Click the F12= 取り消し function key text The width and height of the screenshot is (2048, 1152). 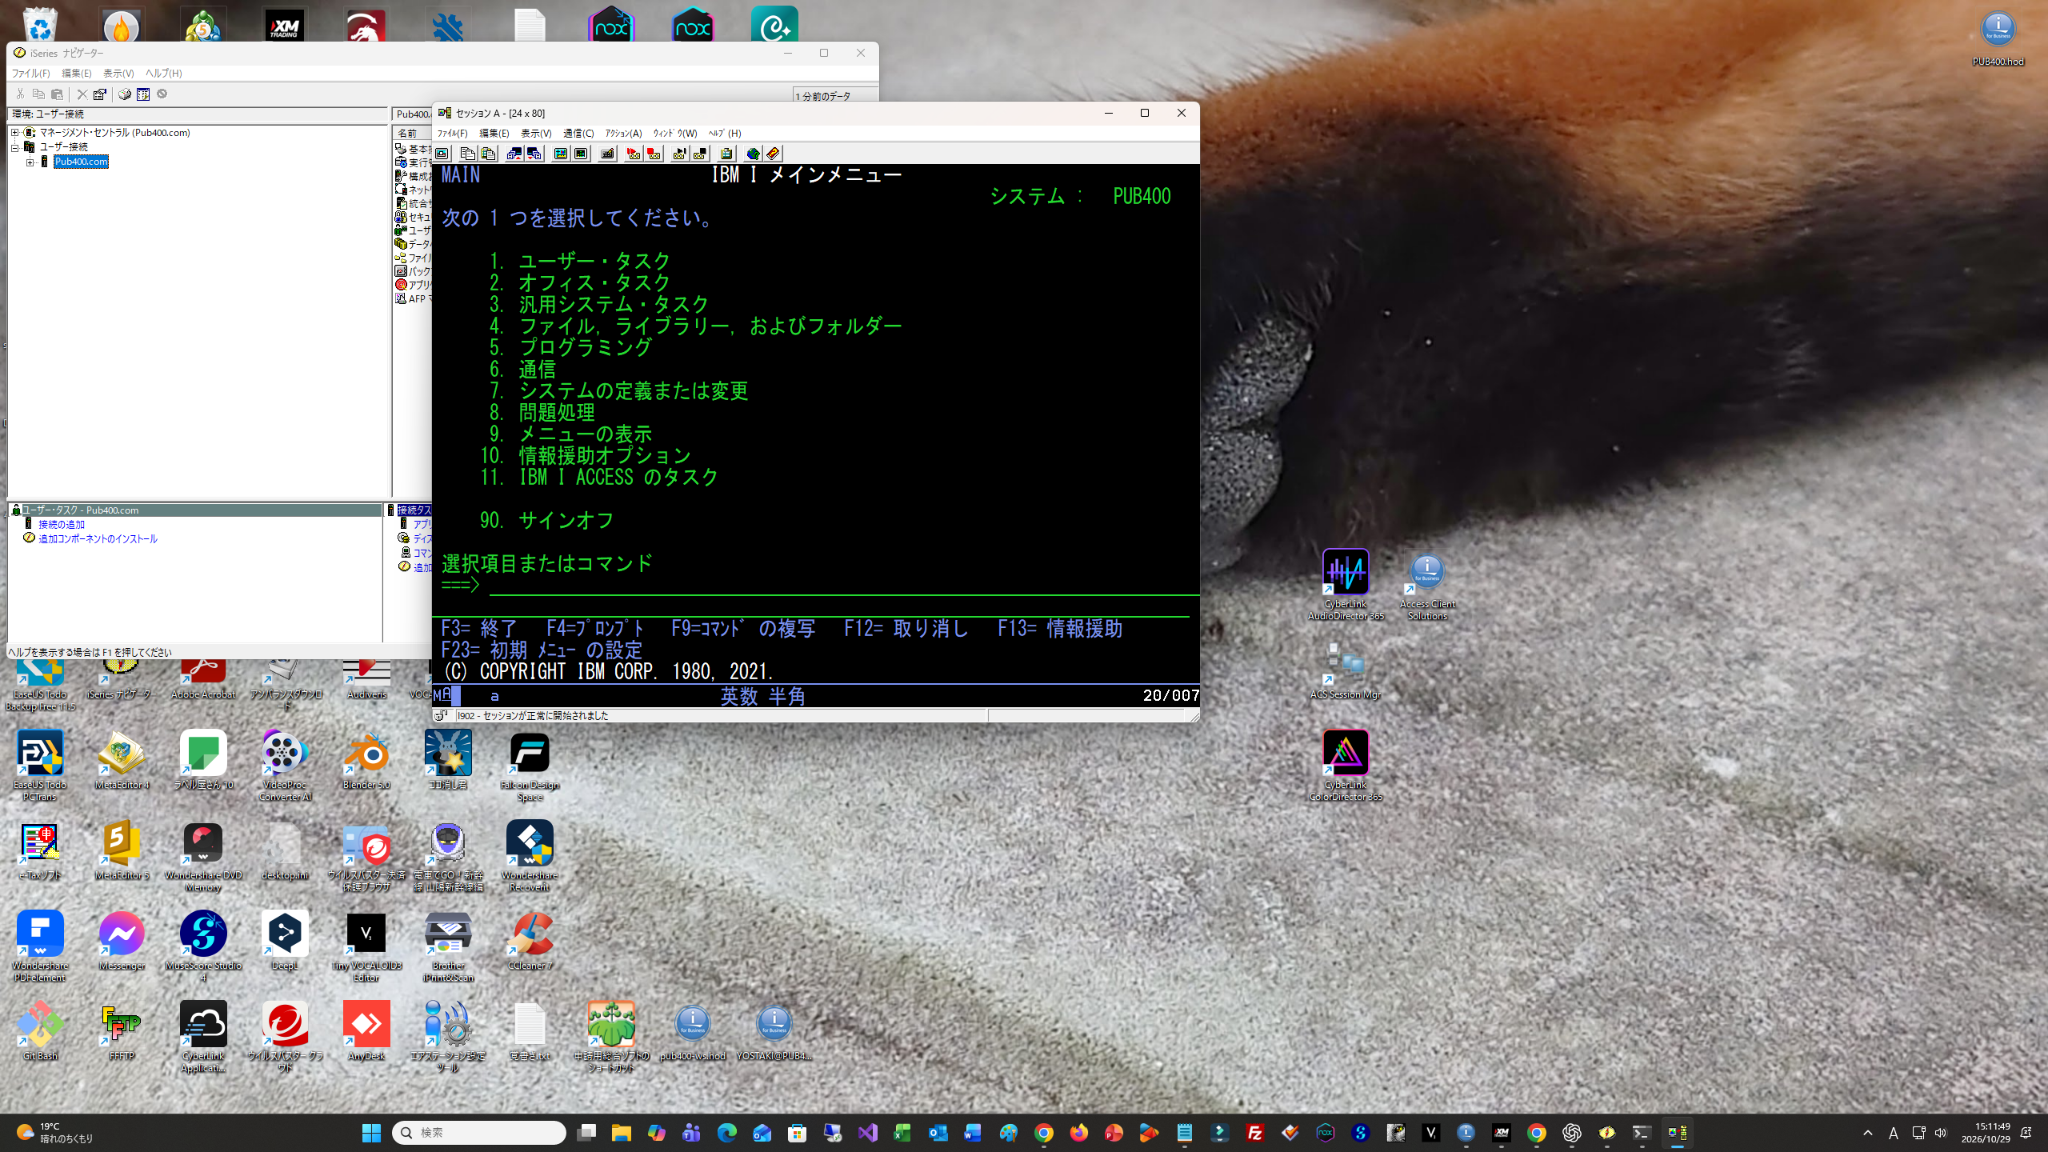[906, 628]
